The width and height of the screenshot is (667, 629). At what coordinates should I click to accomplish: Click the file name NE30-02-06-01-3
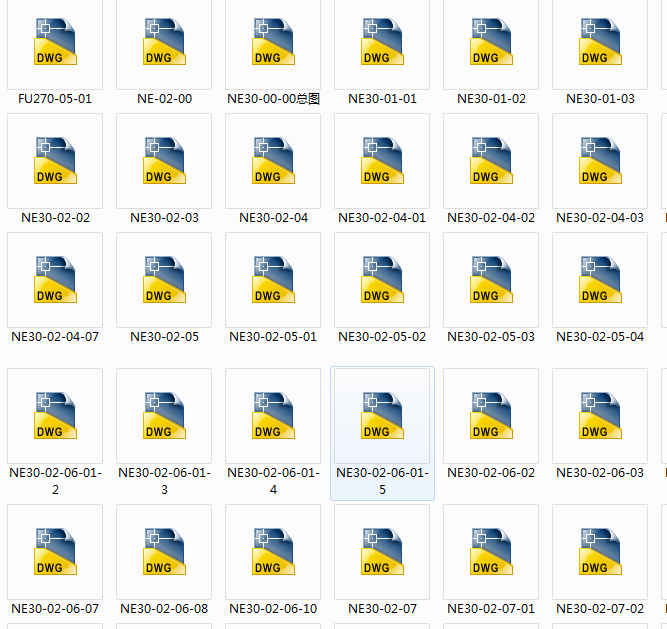pos(164,481)
